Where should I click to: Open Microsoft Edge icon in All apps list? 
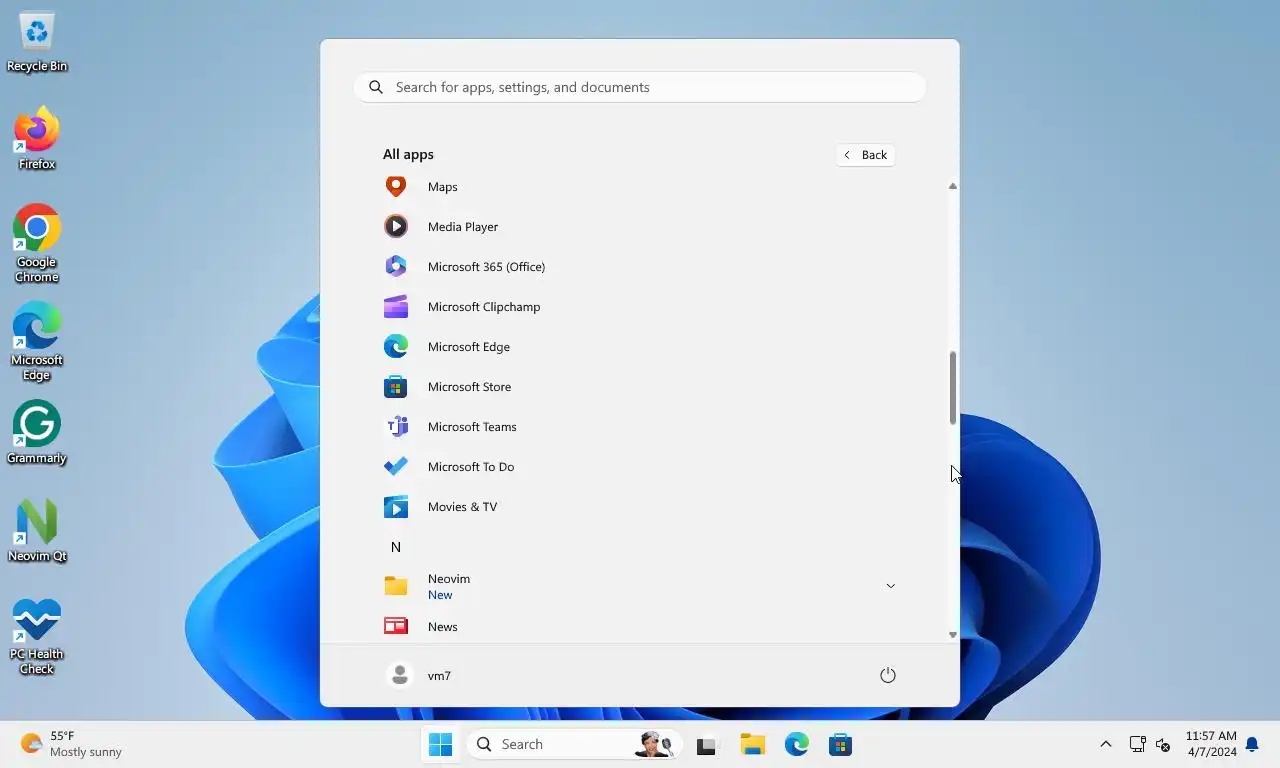coord(396,346)
